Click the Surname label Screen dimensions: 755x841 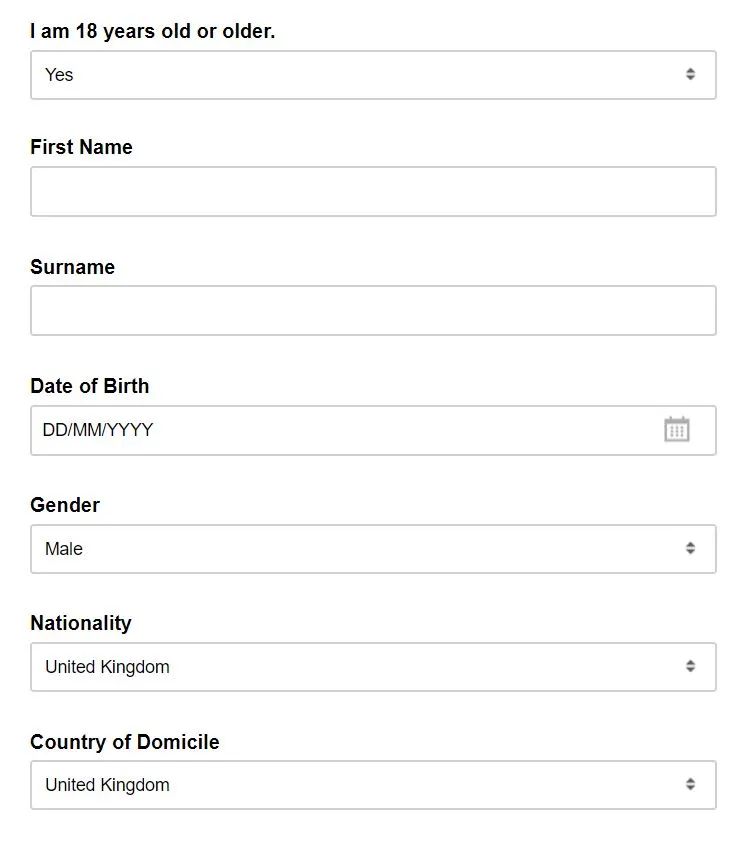72,267
